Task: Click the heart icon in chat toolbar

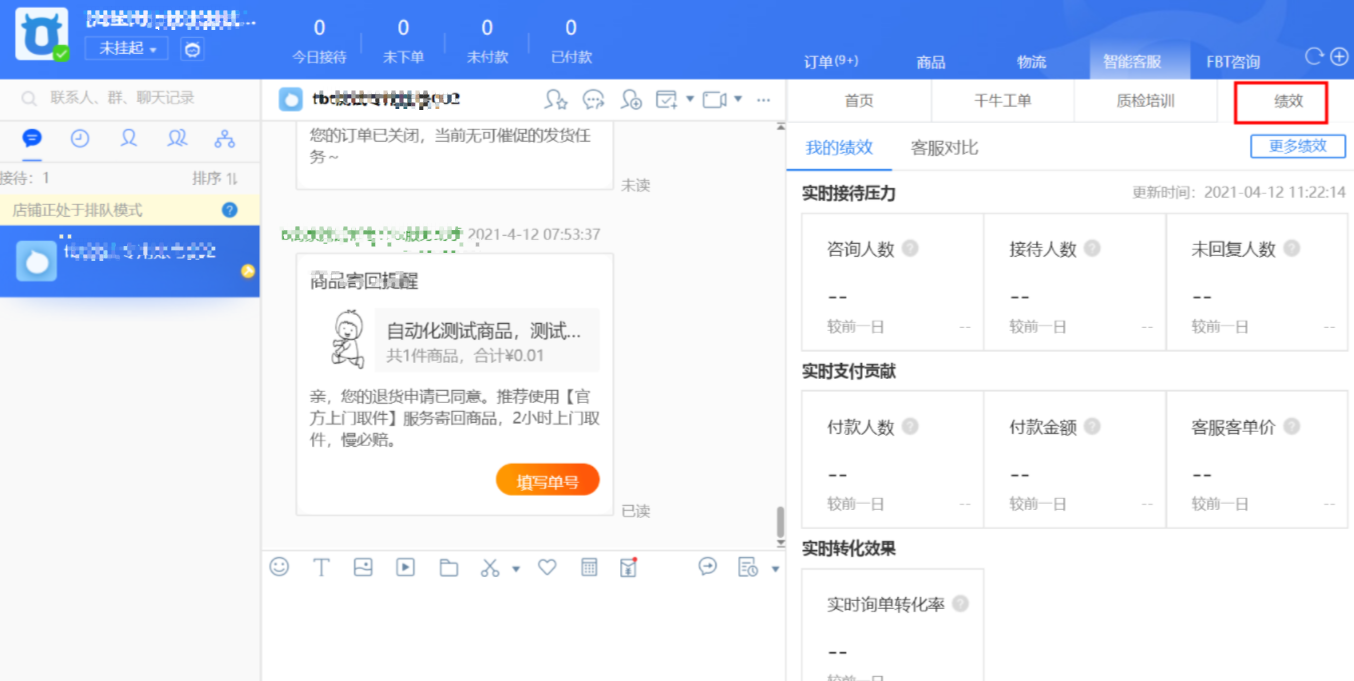Action: (x=547, y=567)
